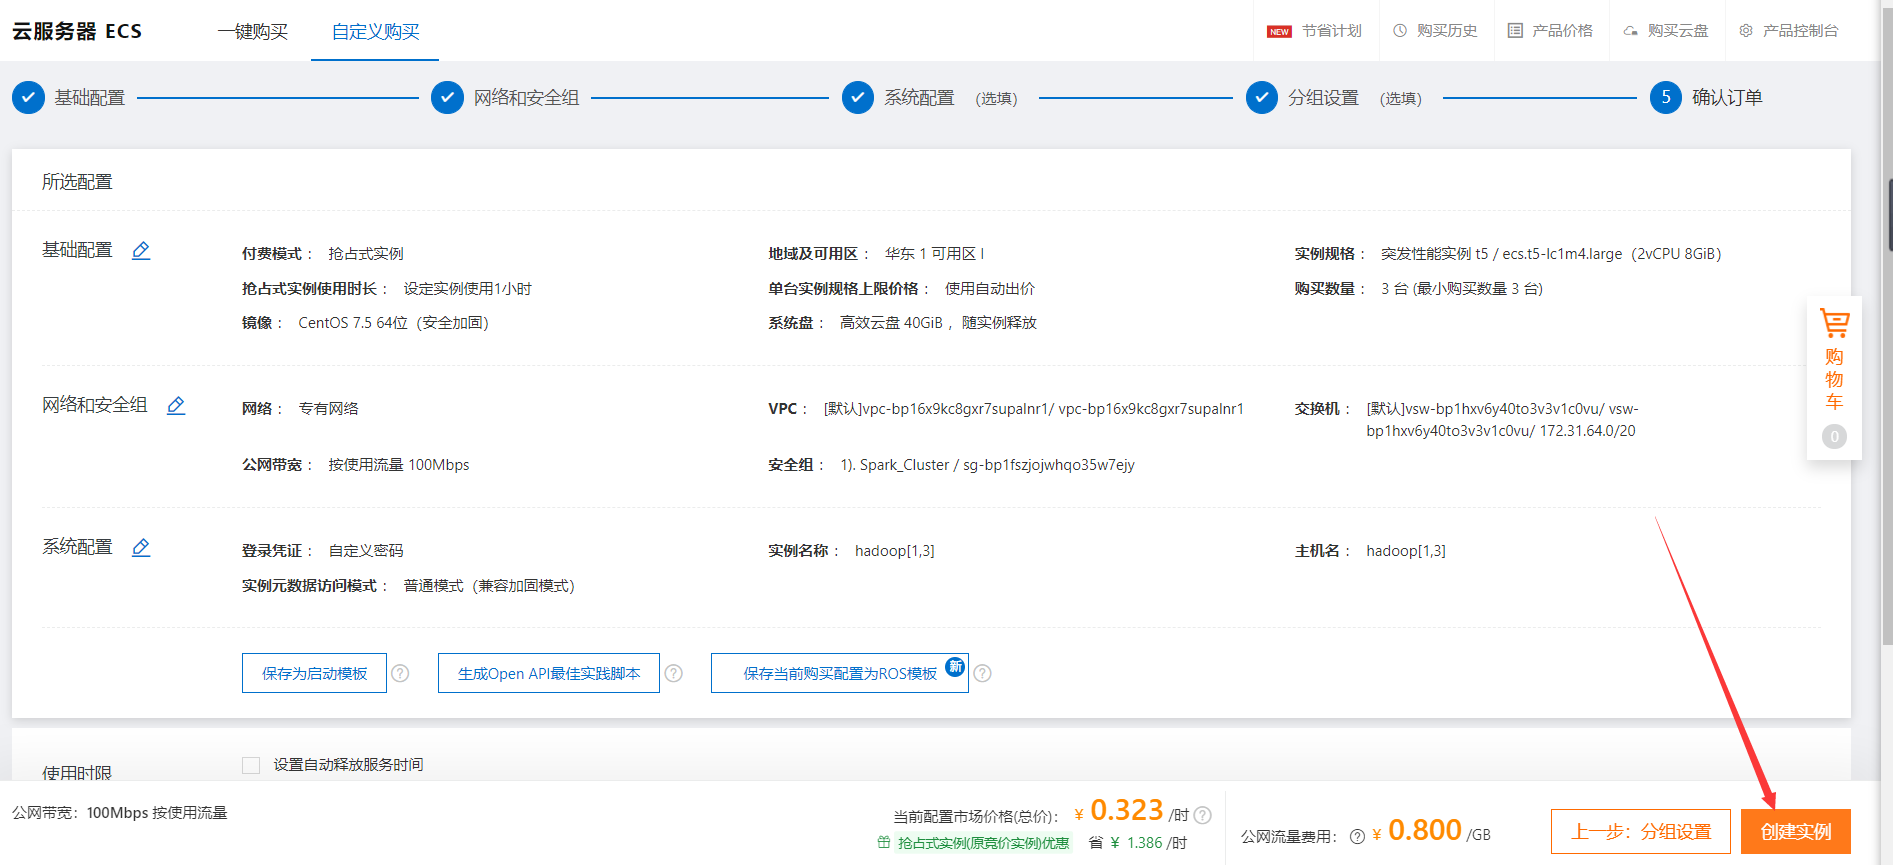Click the 网络和安全组 step checkmark circle
Image resolution: width=1893 pixels, height=865 pixels.
tap(447, 97)
